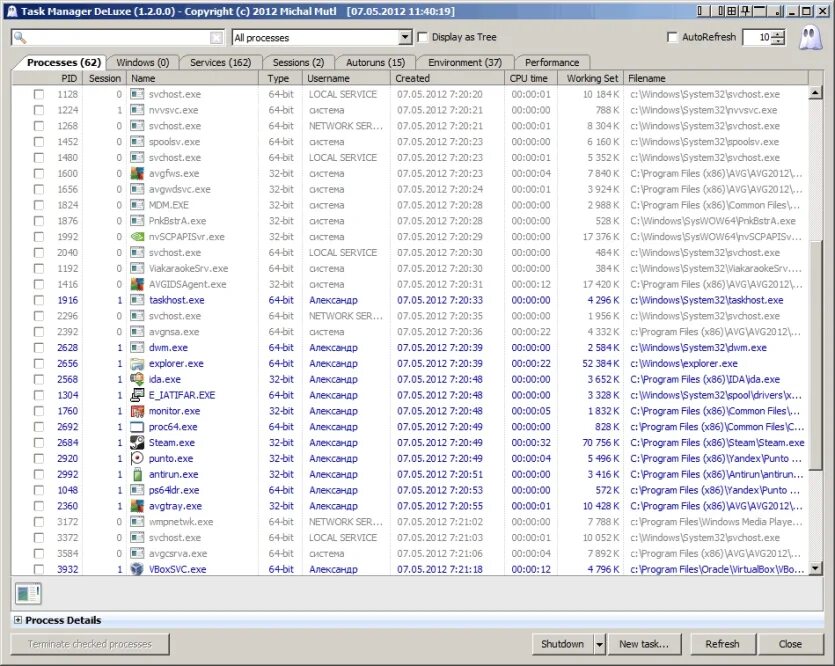Image resolution: width=835 pixels, height=666 pixels.
Task: Check the box for Steam.exe
Action: coord(38,442)
